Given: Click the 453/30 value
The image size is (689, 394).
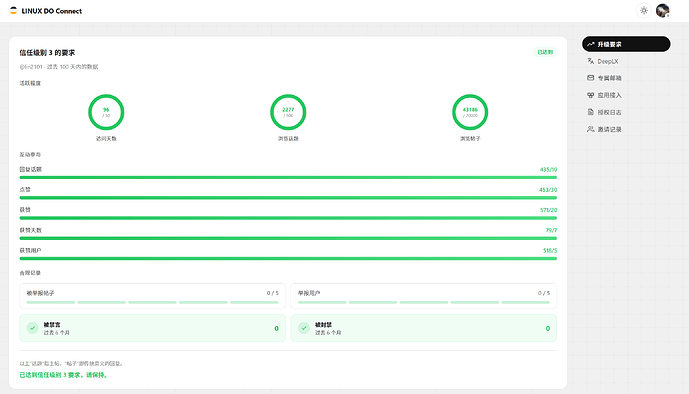Looking at the screenshot, I should 548,190.
